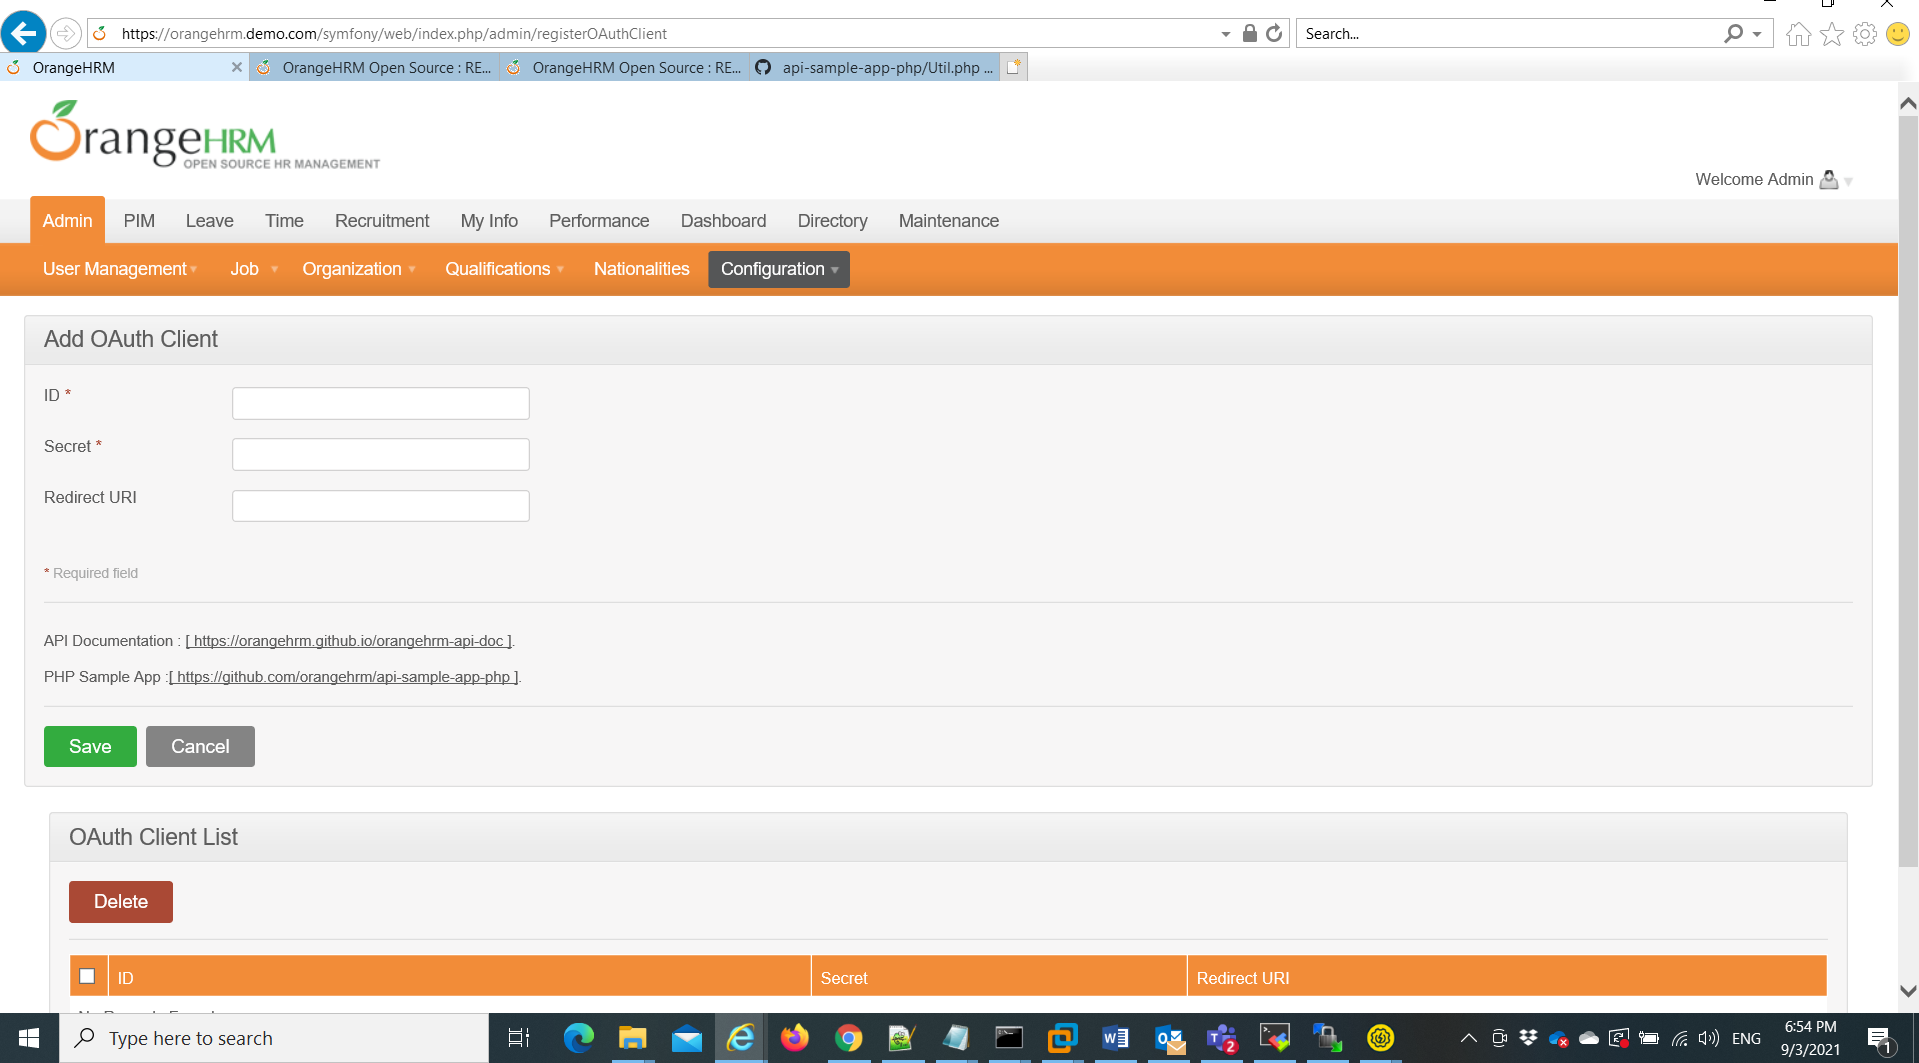
Task: Launch Firefox from the taskbar
Action: click(795, 1038)
